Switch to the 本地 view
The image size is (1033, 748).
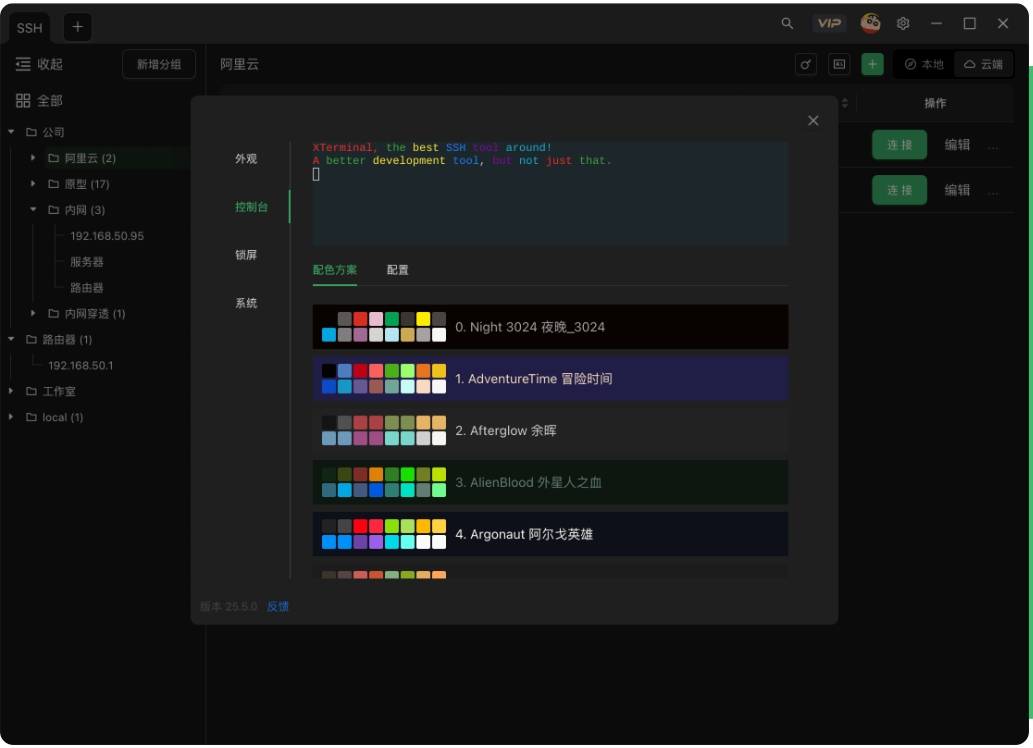(x=924, y=64)
